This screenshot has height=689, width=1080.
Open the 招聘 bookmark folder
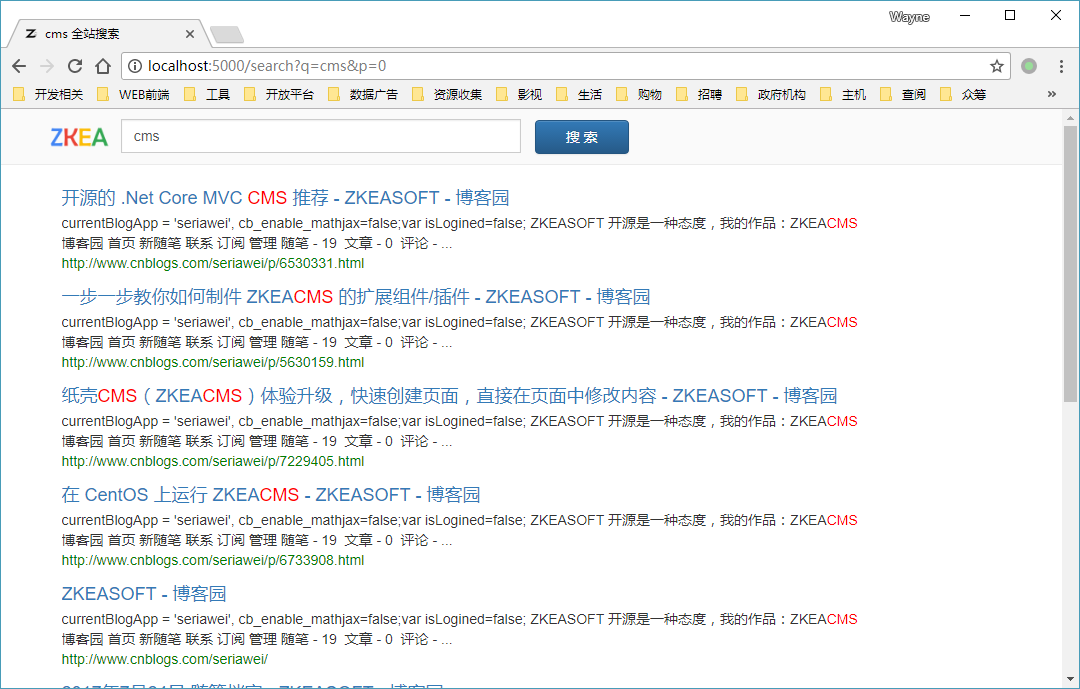pyautogui.click(x=699, y=94)
